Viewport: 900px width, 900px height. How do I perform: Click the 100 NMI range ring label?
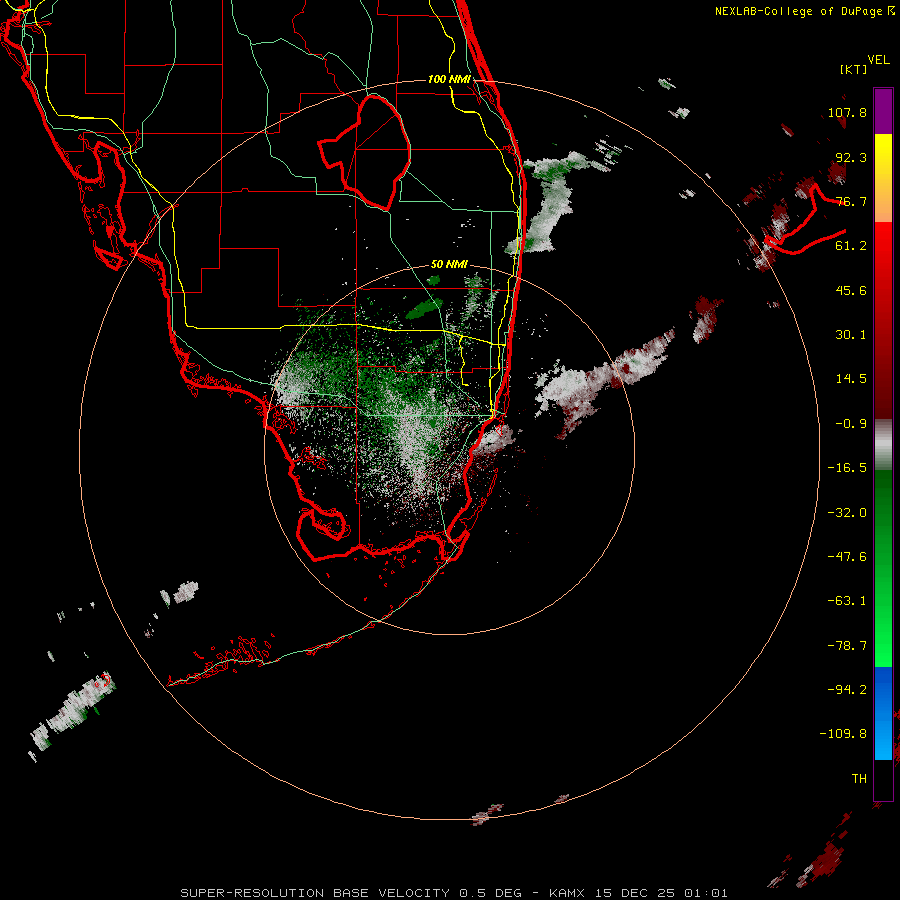click(x=449, y=79)
